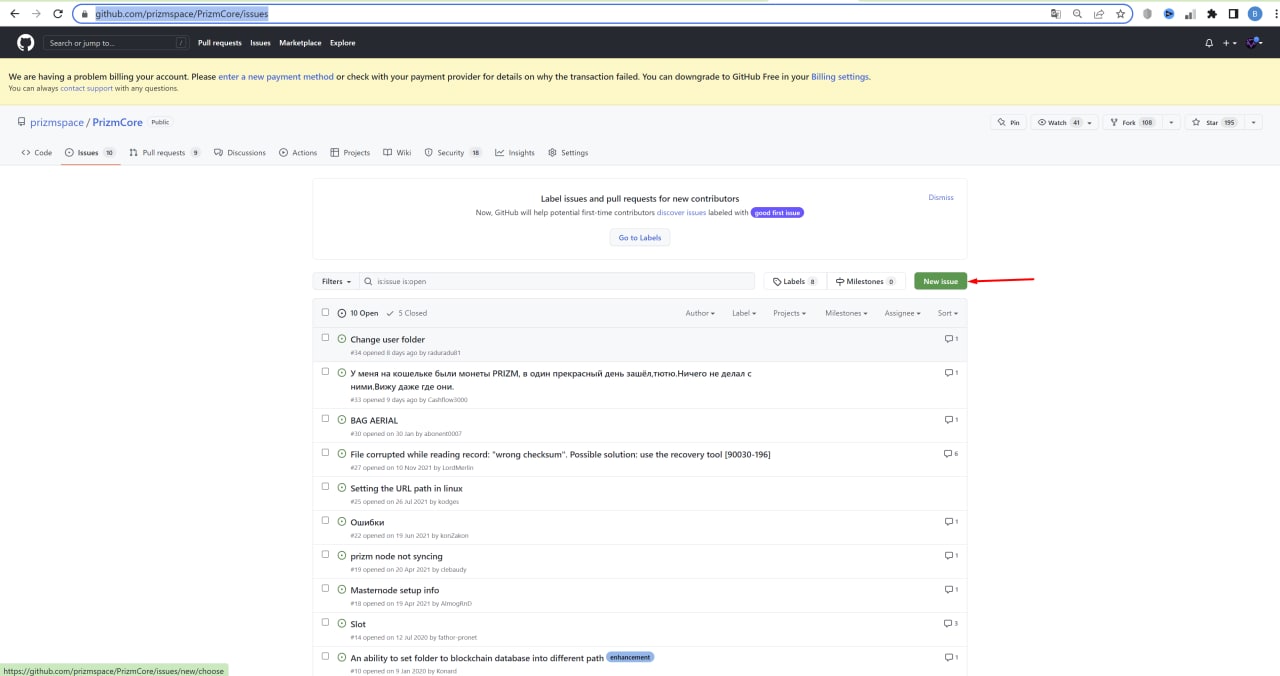Click the repository book icon beside prizmspace
The width and height of the screenshot is (1280, 676).
[x=21, y=122]
